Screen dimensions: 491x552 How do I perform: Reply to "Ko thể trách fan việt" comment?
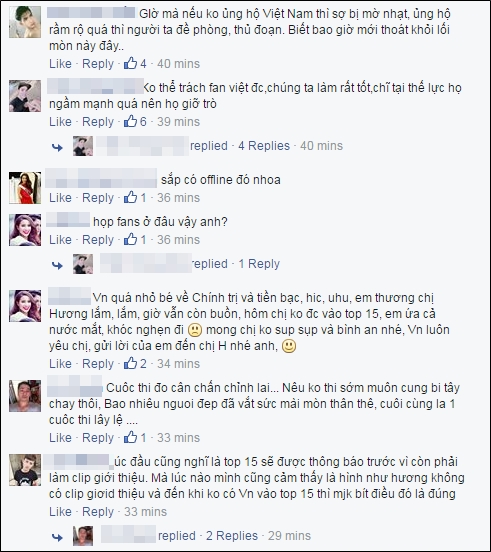click(x=98, y=121)
